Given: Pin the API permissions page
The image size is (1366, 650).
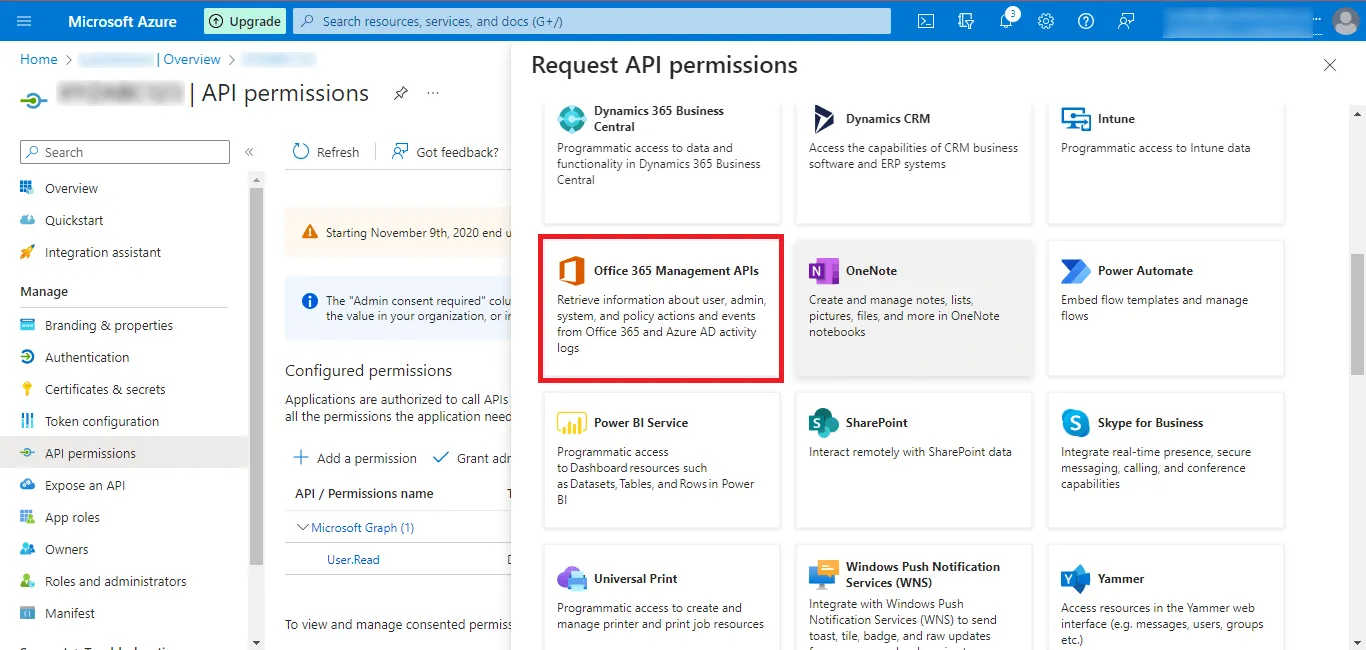Looking at the screenshot, I should click(400, 93).
